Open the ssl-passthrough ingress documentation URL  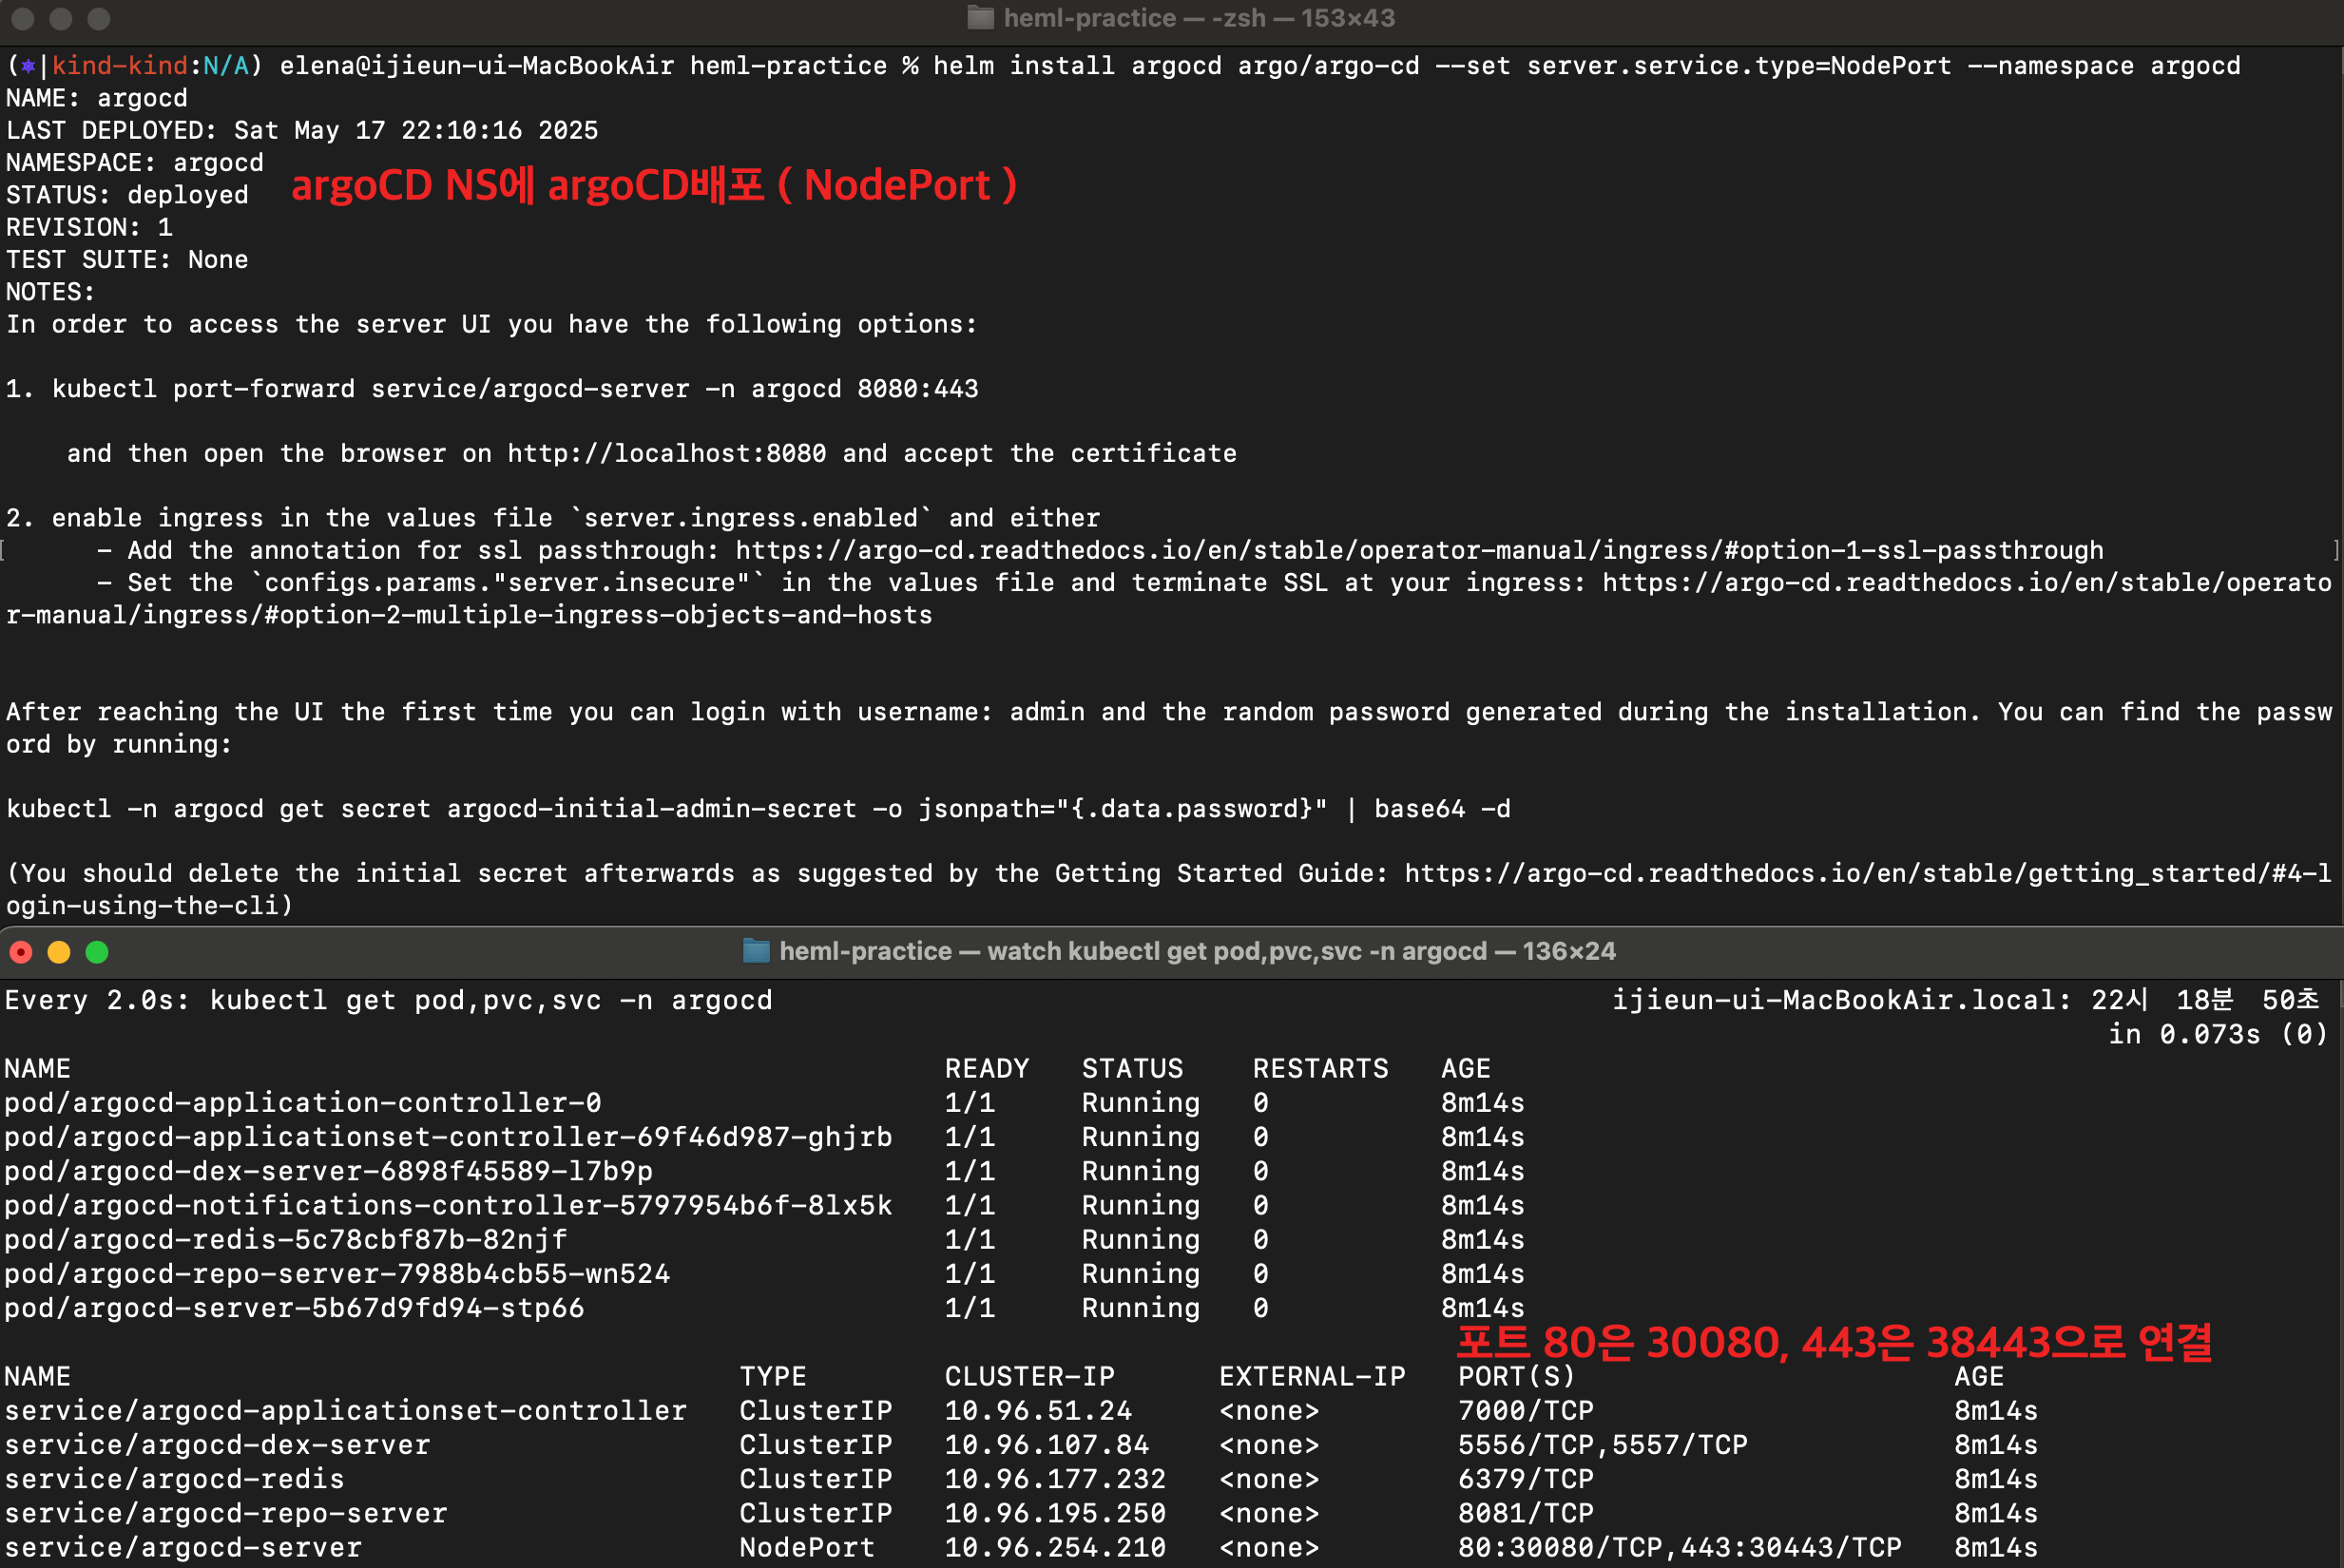[x=1419, y=550]
